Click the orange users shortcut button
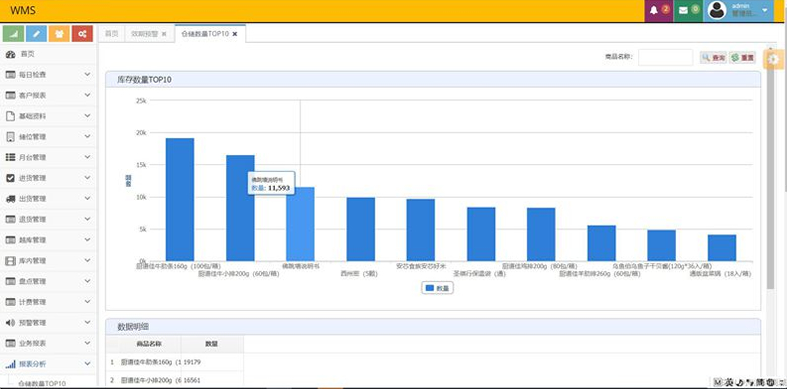This screenshot has width=787, height=389. [x=59, y=34]
